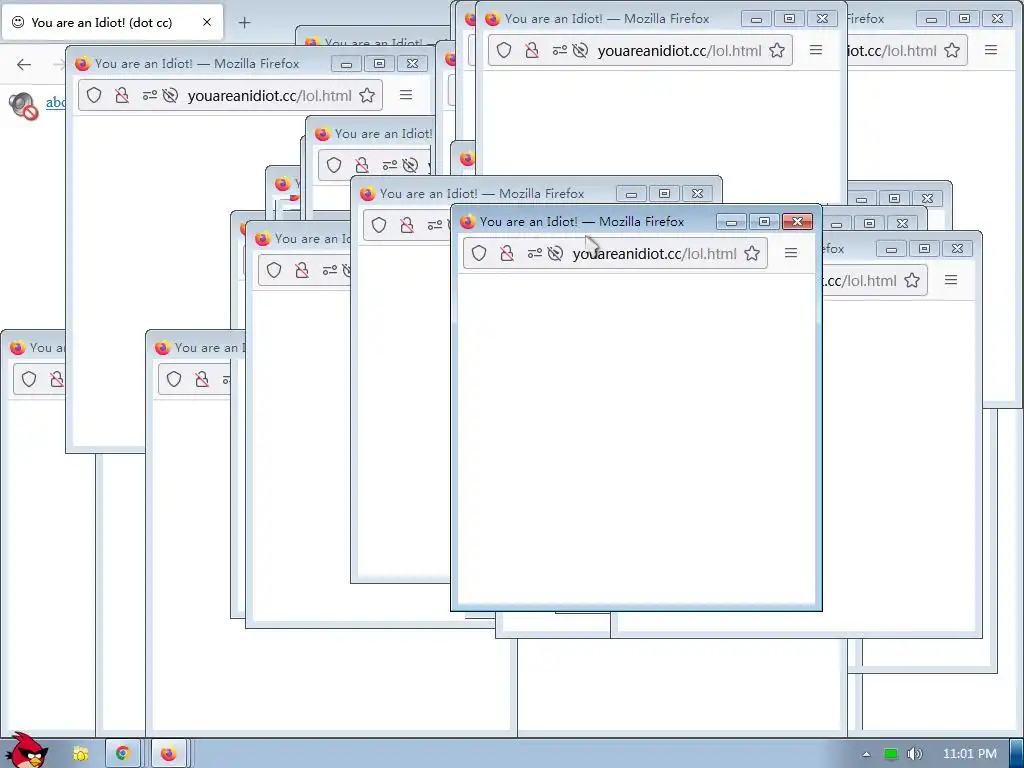The image size is (1024, 768).
Task: Minimize the active Firefox popup window
Action: pyautogui.click(x=731, y=222)
